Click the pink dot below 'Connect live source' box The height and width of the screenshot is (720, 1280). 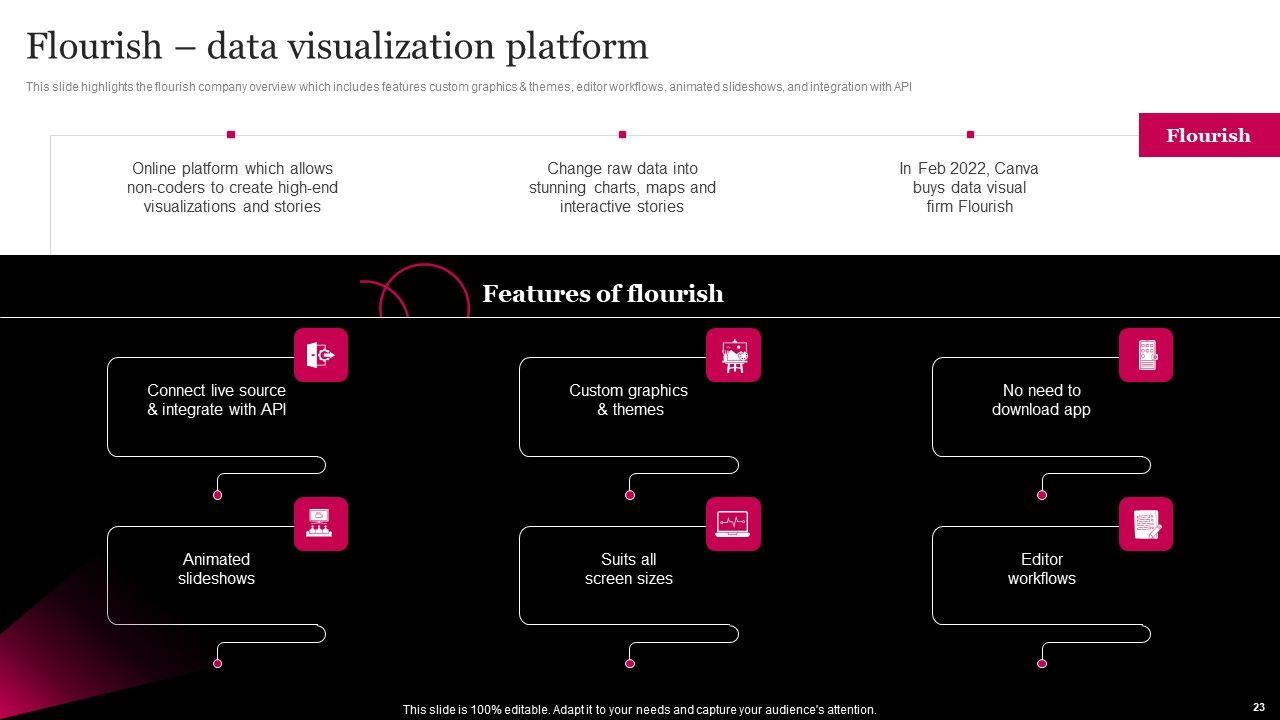point(217,495)
